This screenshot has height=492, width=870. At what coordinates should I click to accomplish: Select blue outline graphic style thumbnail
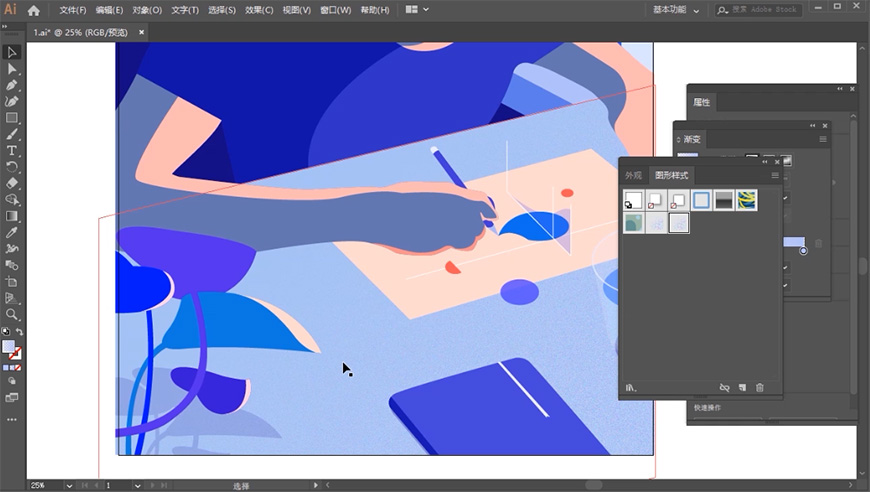click(x=701, y=200)
